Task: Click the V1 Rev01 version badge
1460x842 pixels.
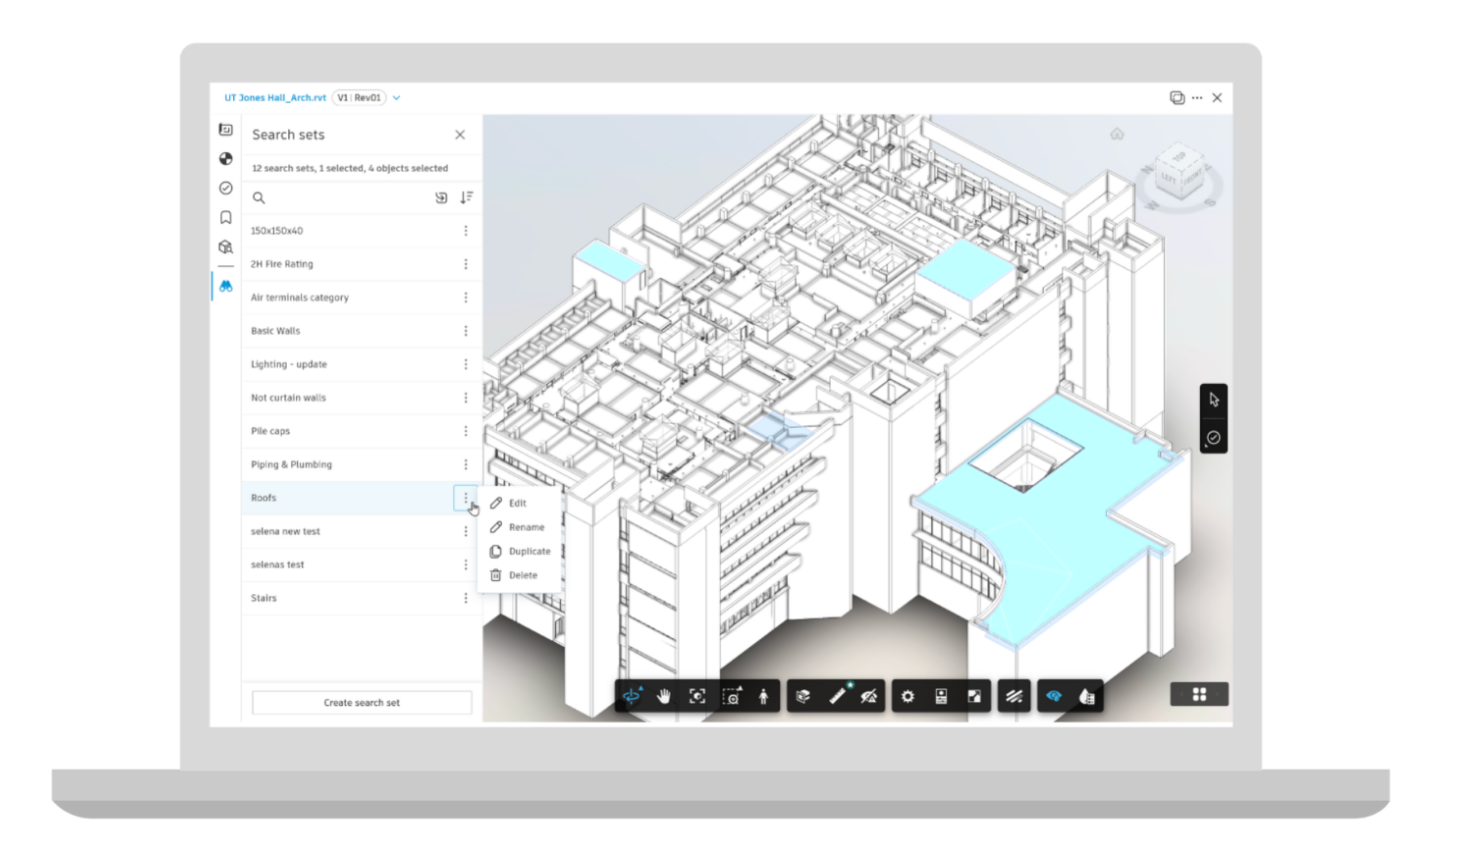Action: pos(359,98)
